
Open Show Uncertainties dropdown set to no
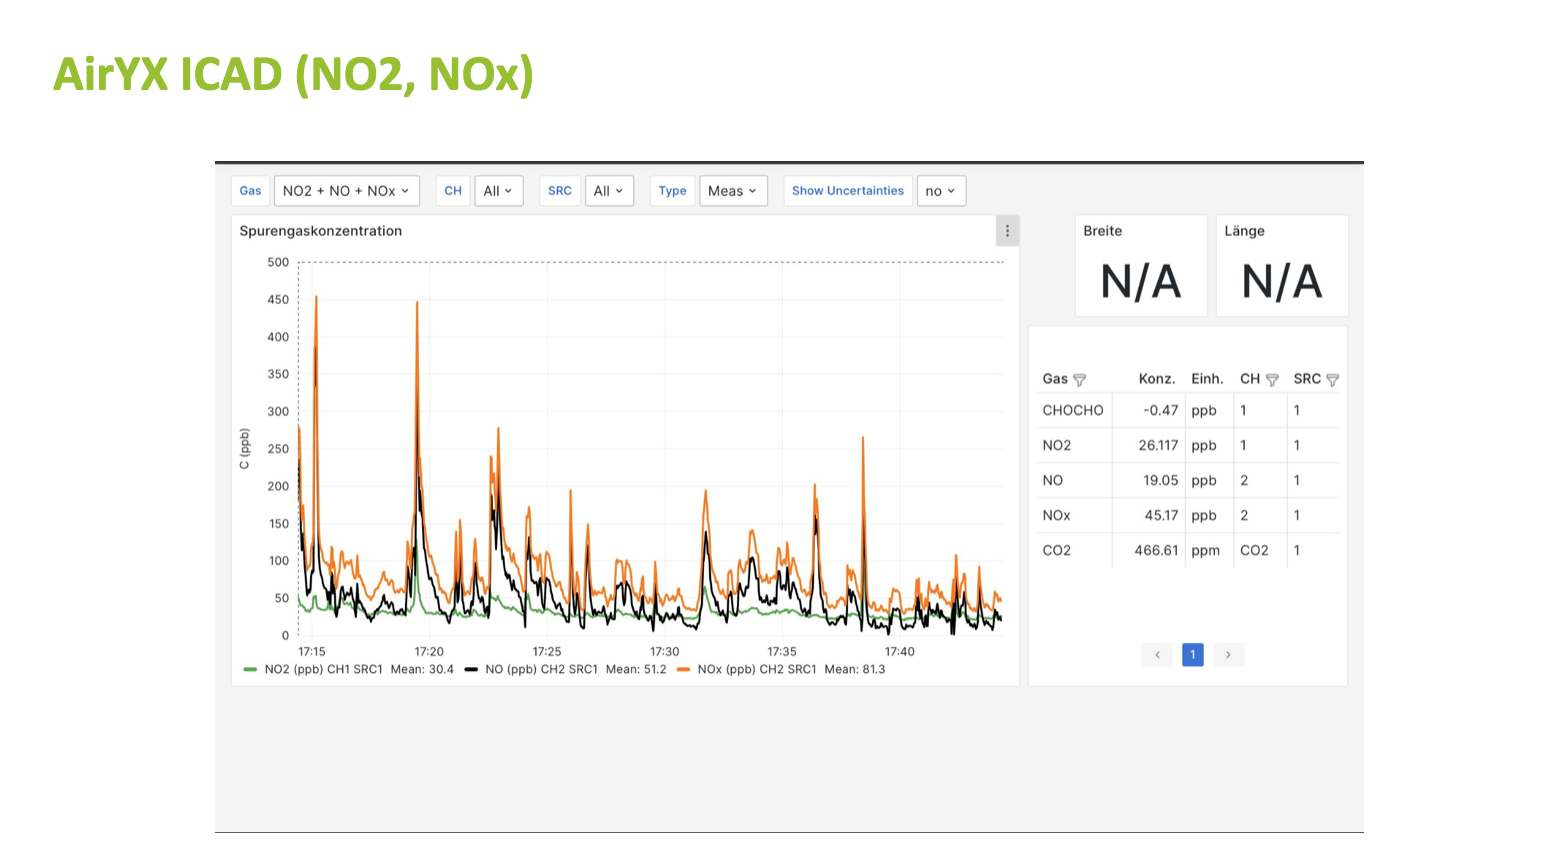940,191
